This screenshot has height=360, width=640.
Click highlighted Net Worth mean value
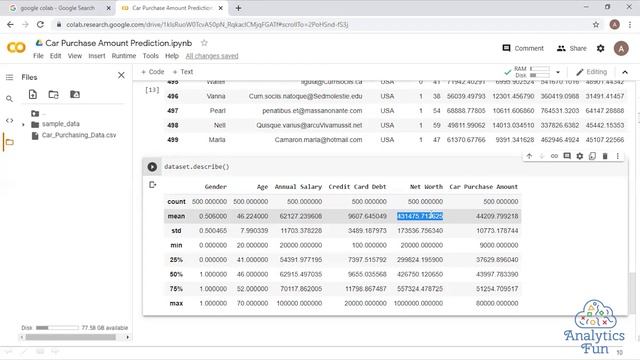tap(420, 216)
